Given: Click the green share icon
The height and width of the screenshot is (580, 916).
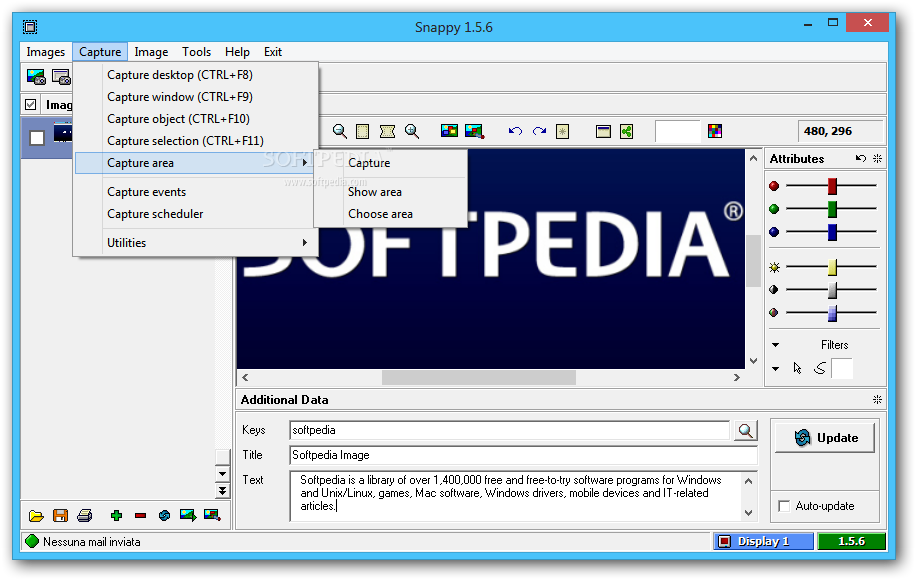Looking at the screenshot, I should click(x=627, y=131).
